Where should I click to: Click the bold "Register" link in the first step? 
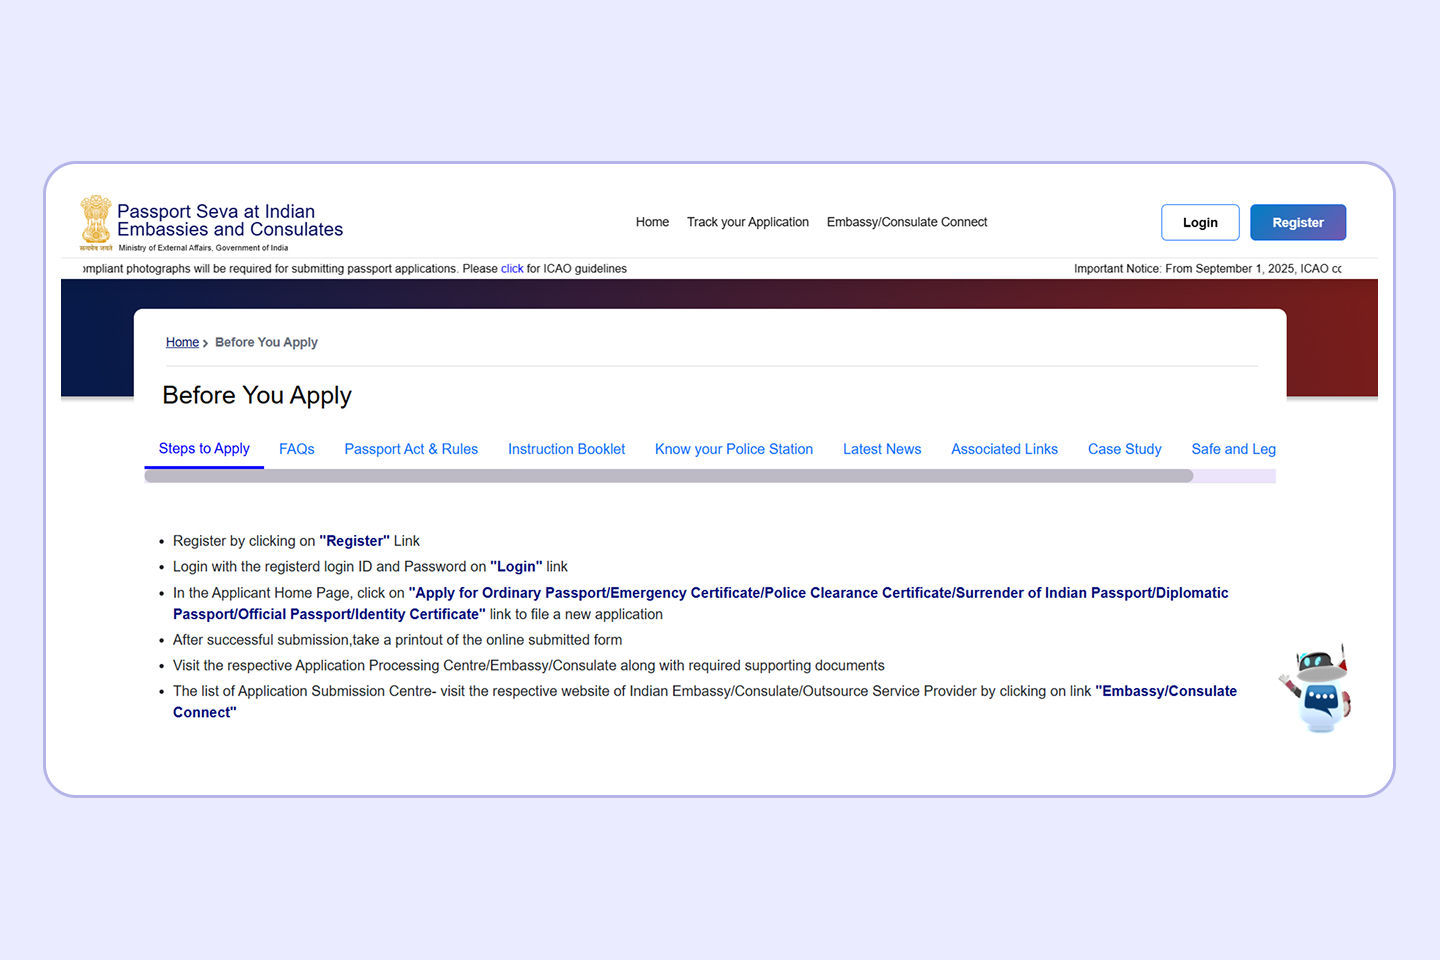click(354, 541)
